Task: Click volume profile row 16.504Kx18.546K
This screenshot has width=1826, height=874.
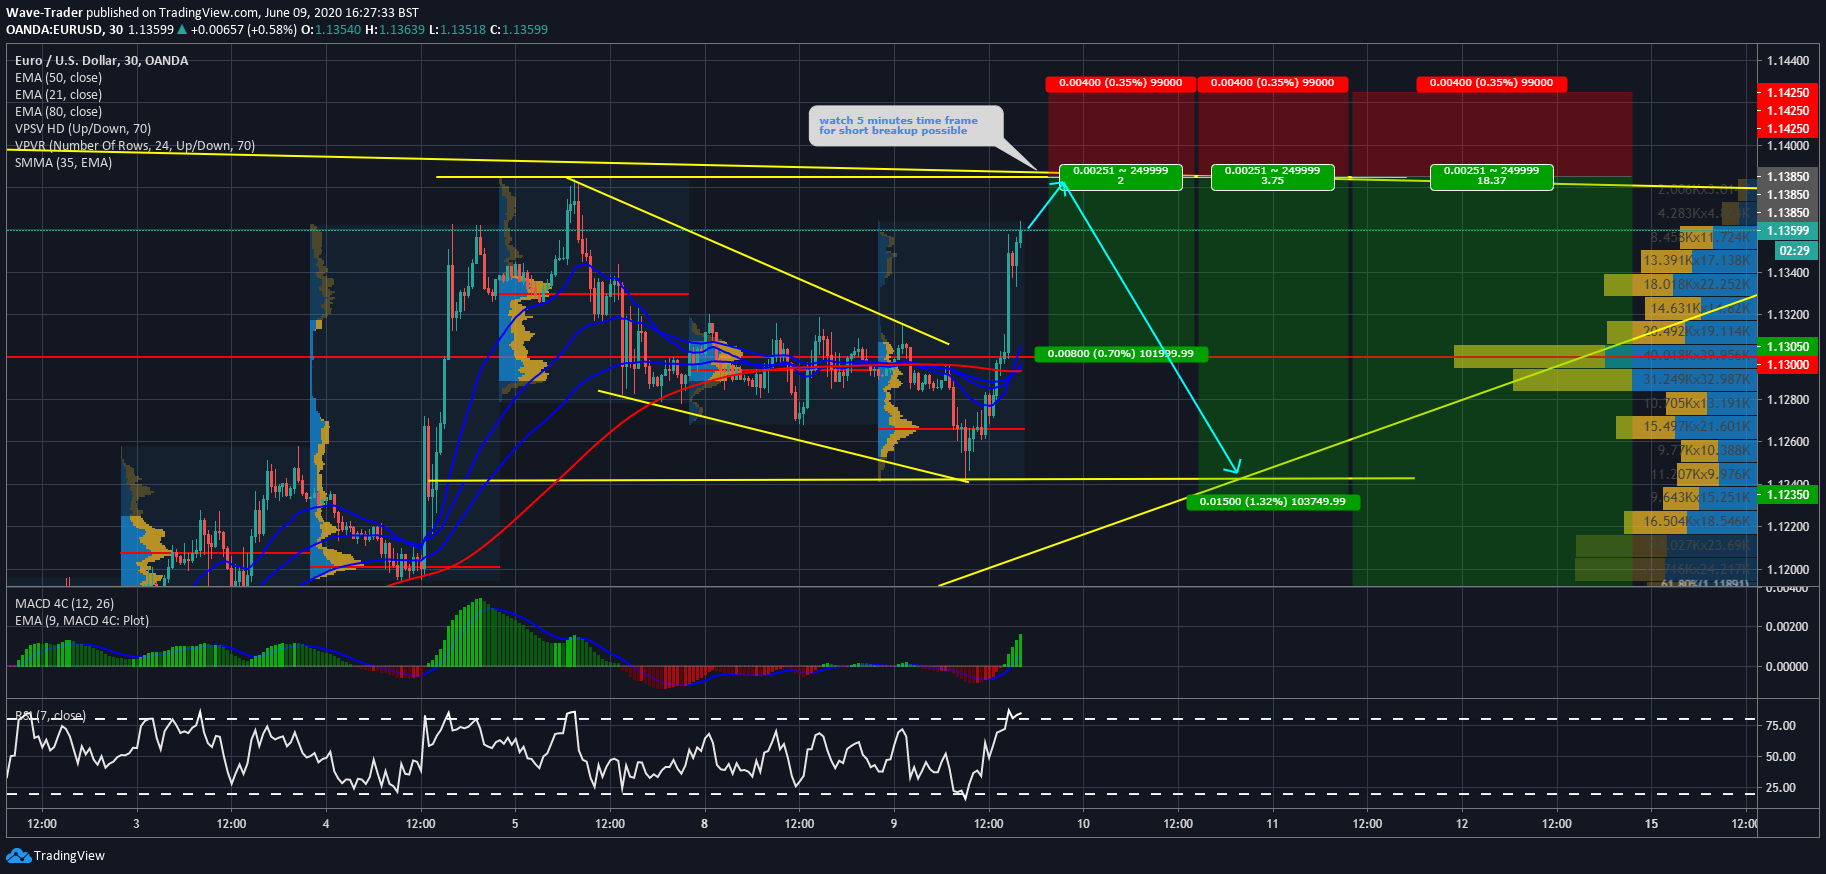Action: point(1690,522)
